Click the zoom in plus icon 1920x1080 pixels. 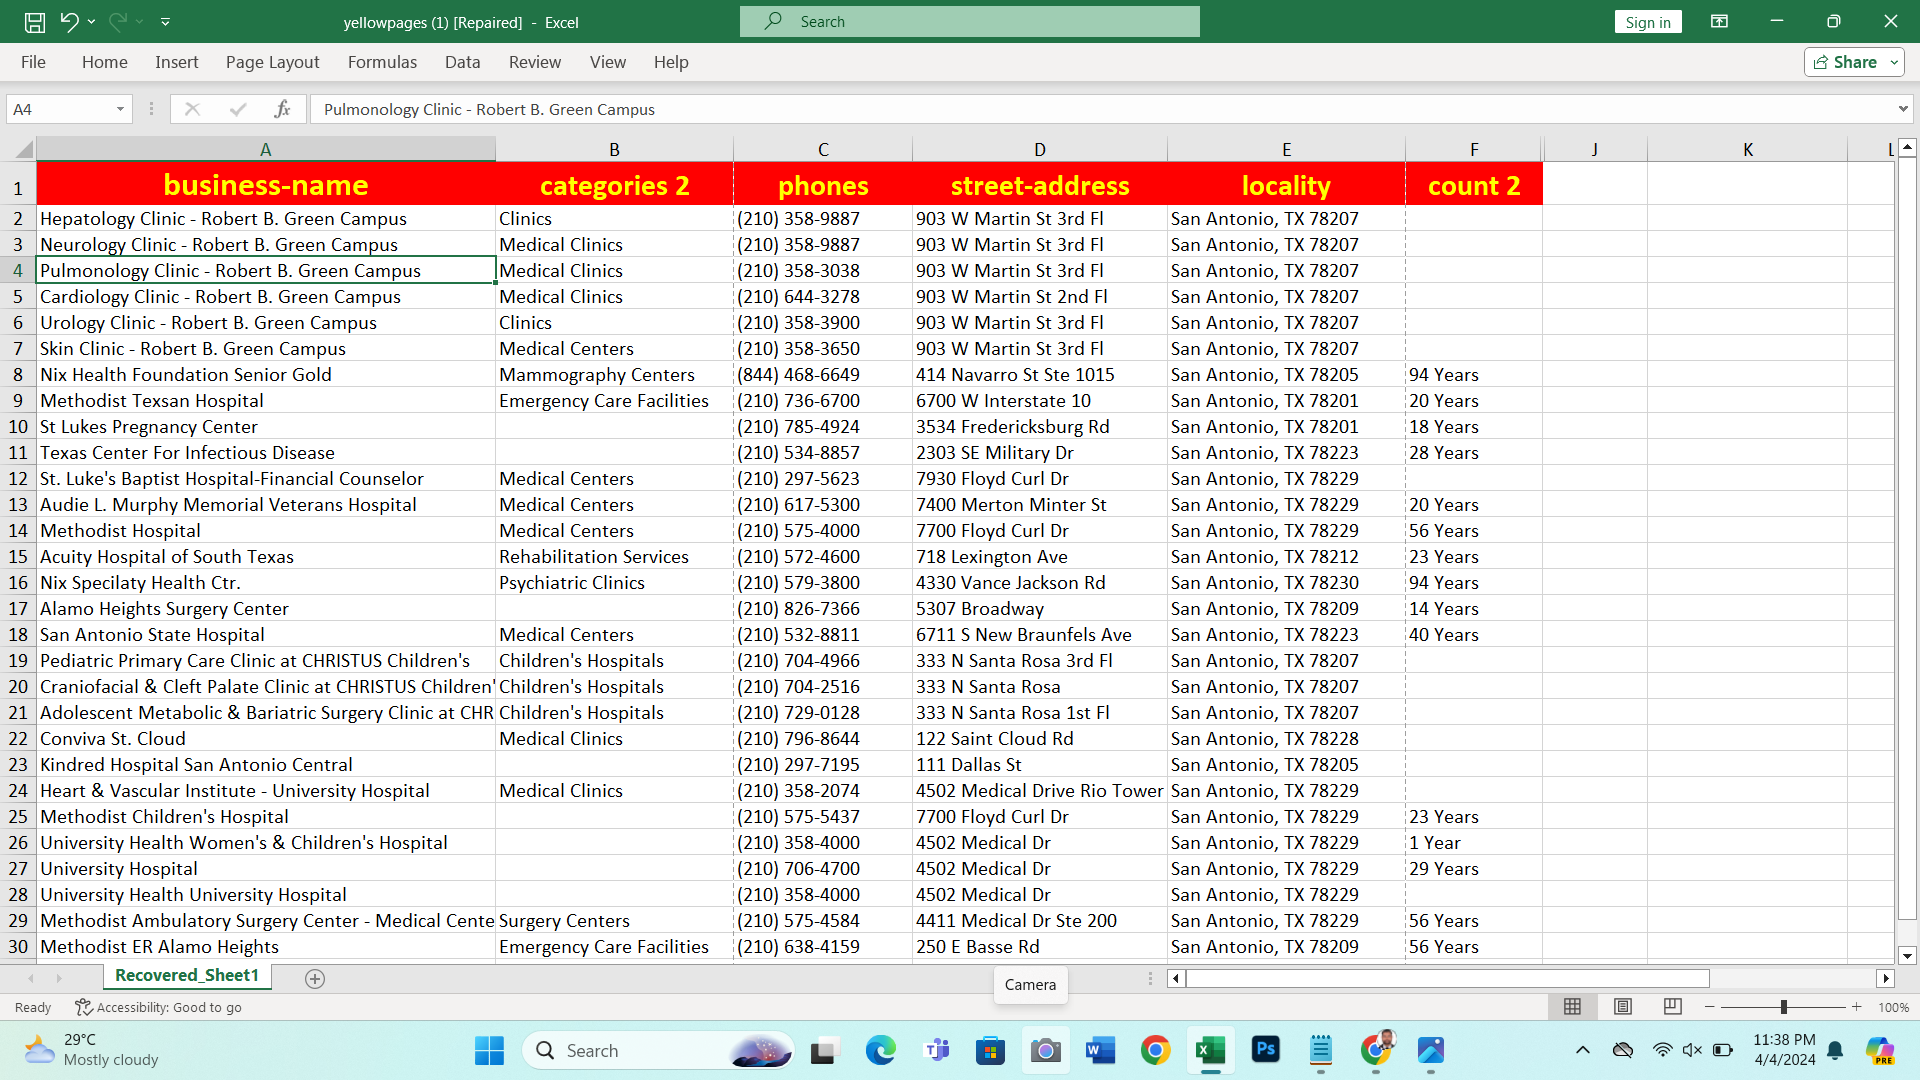tap(1857, 1007)
